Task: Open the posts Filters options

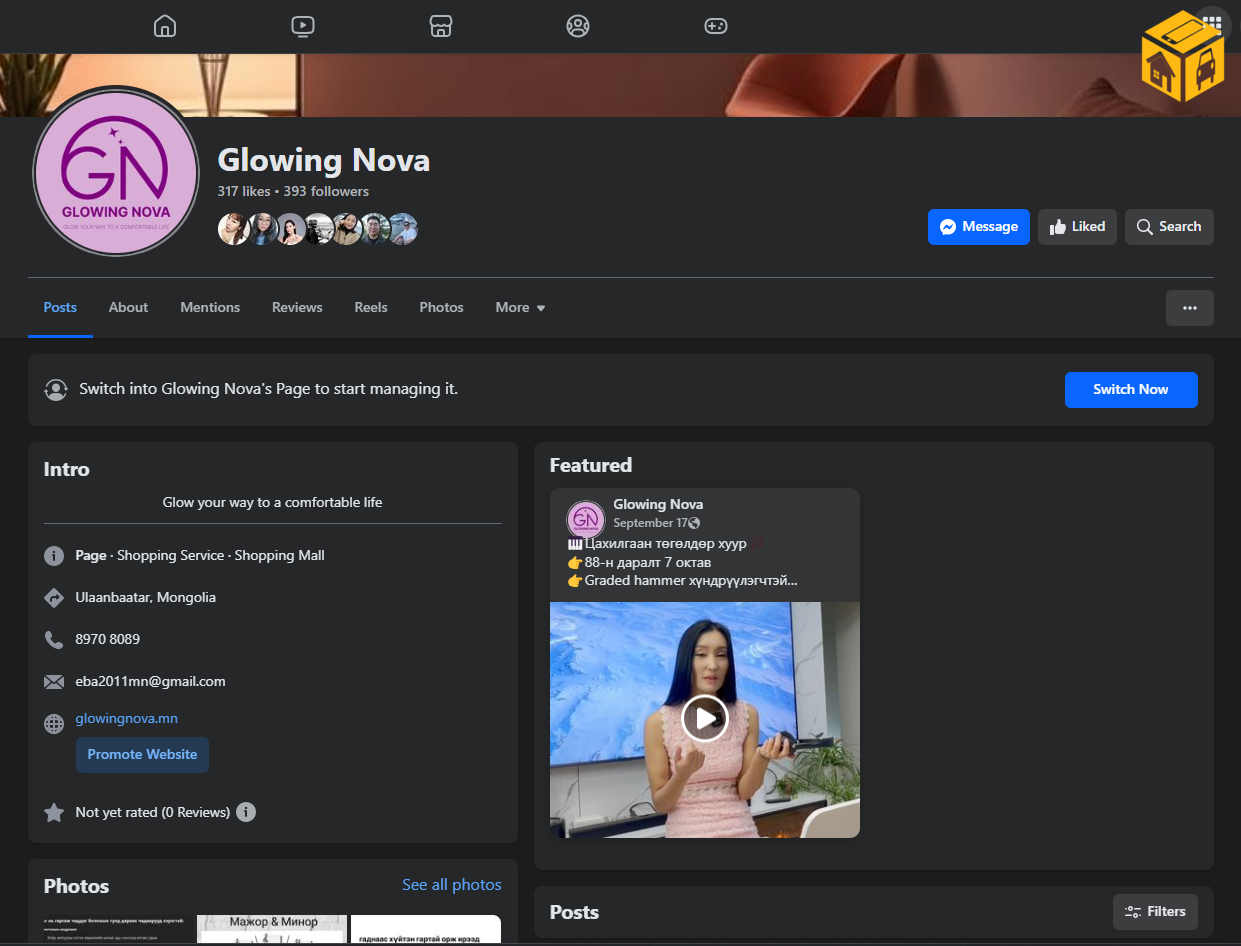Action: [x=1155, y=912]
